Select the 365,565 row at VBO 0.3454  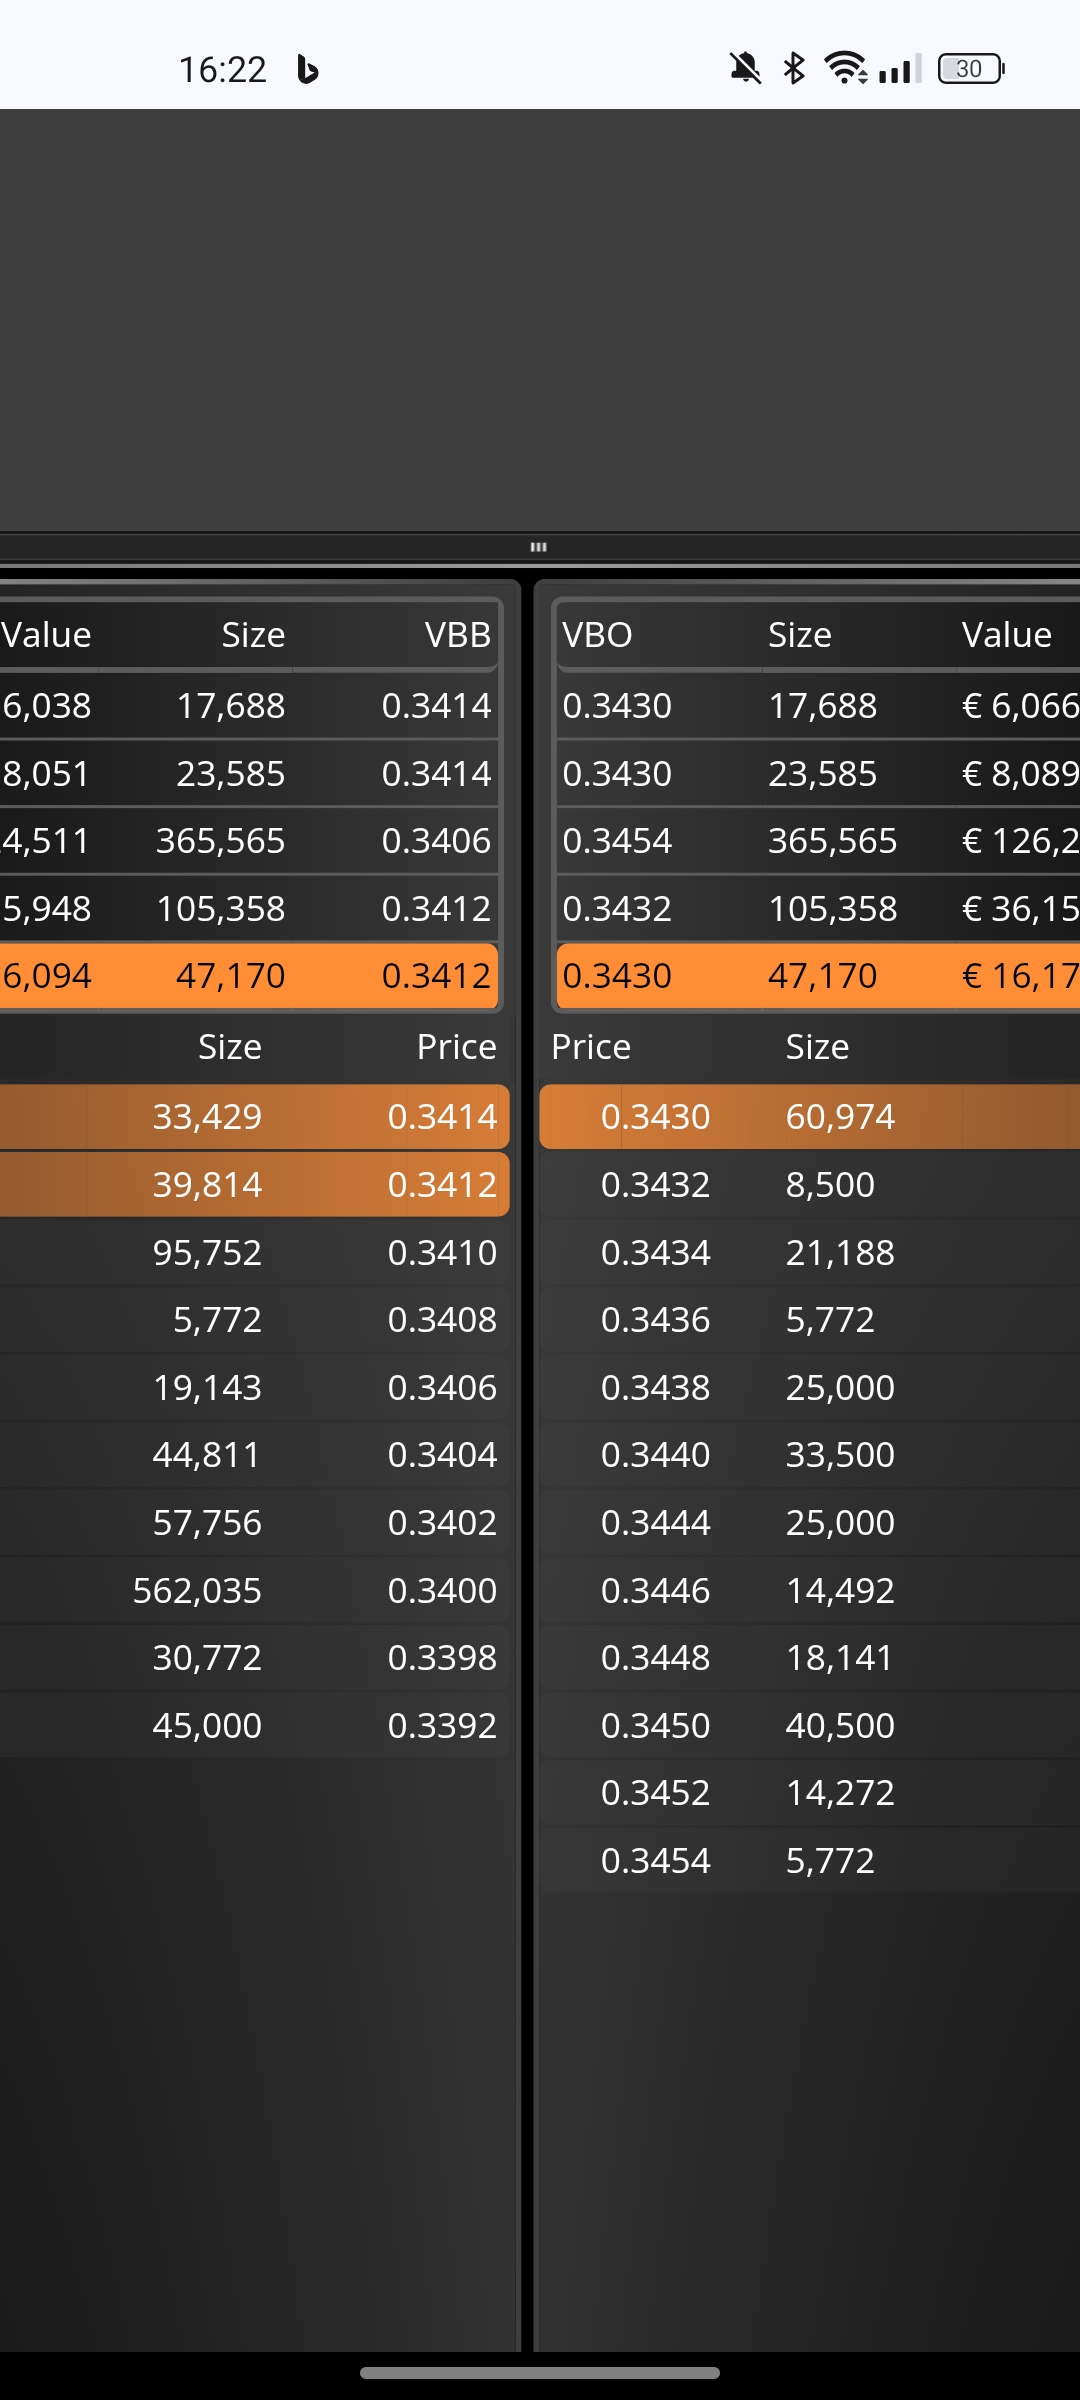click(x=818, y=841)
